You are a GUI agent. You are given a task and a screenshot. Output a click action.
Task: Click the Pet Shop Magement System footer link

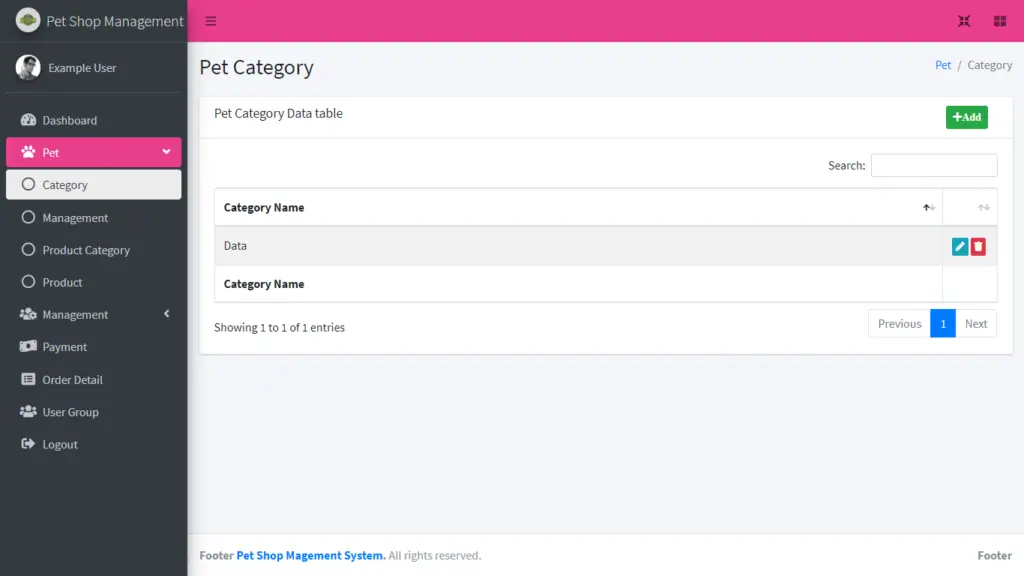click(x=310, y=555)
